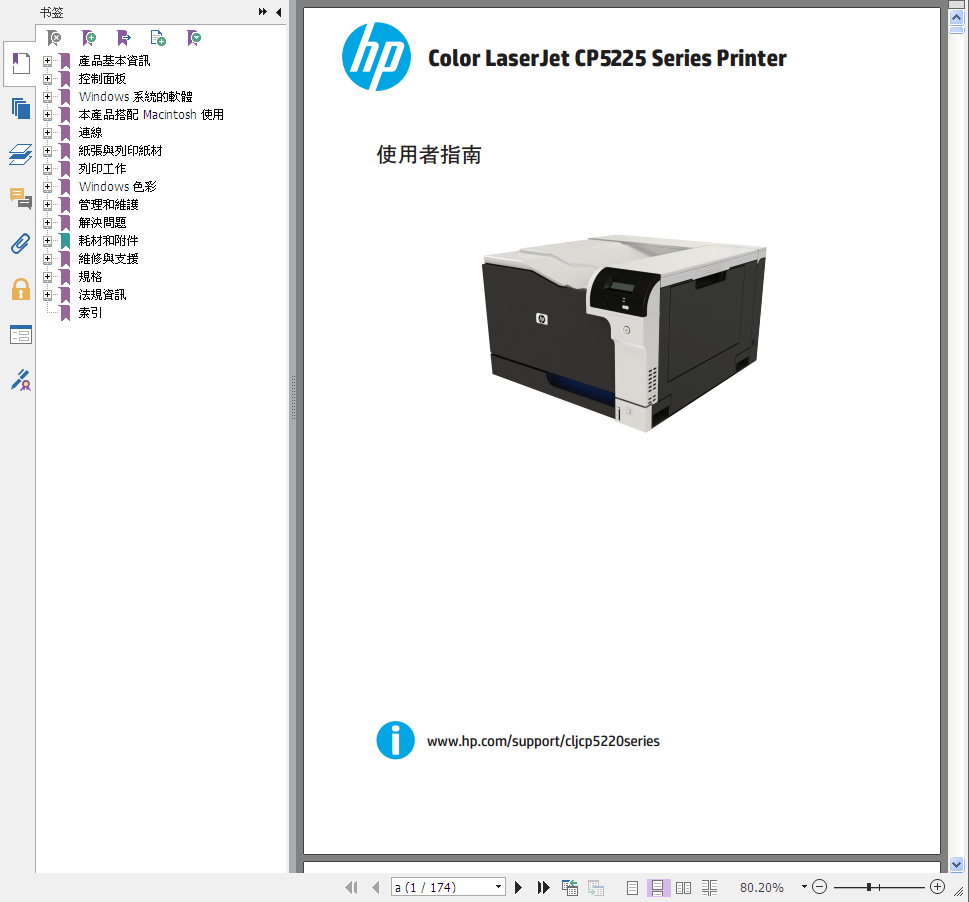Select the 規格 bookmark
This screenshot has width=969, height=902.
pyautogui.click(x=90, y=277)
